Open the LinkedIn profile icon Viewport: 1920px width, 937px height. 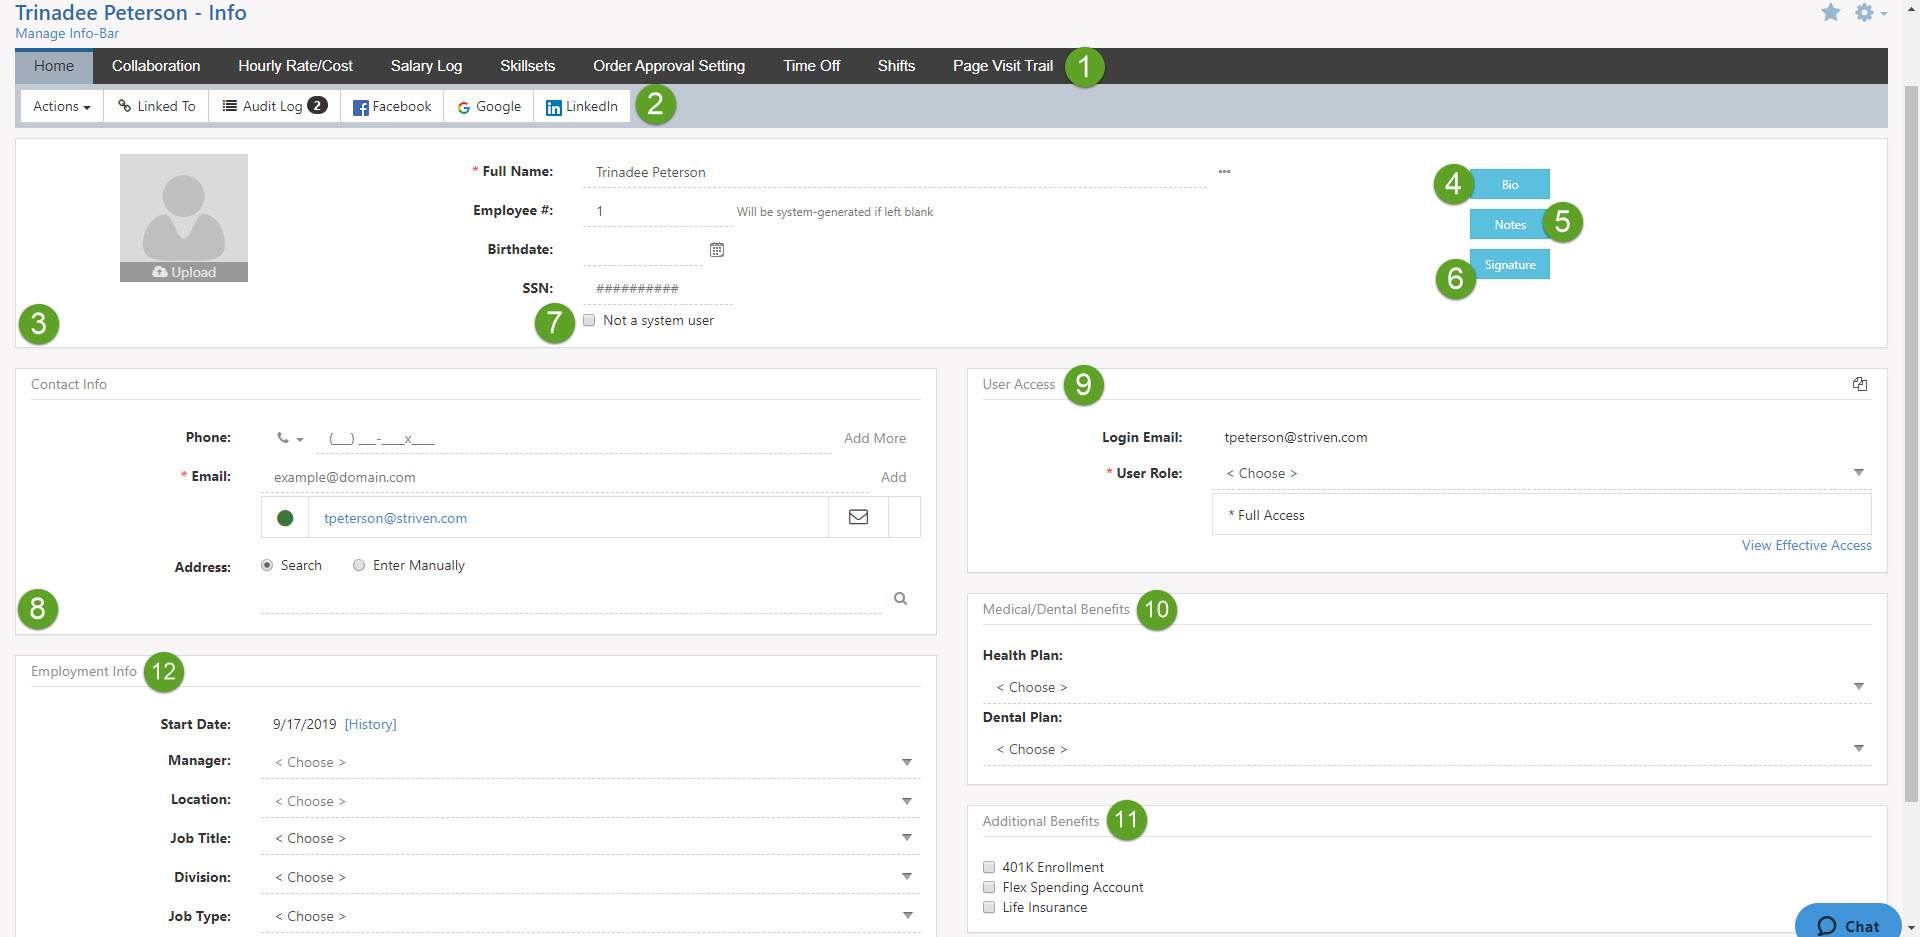point(554,106)
